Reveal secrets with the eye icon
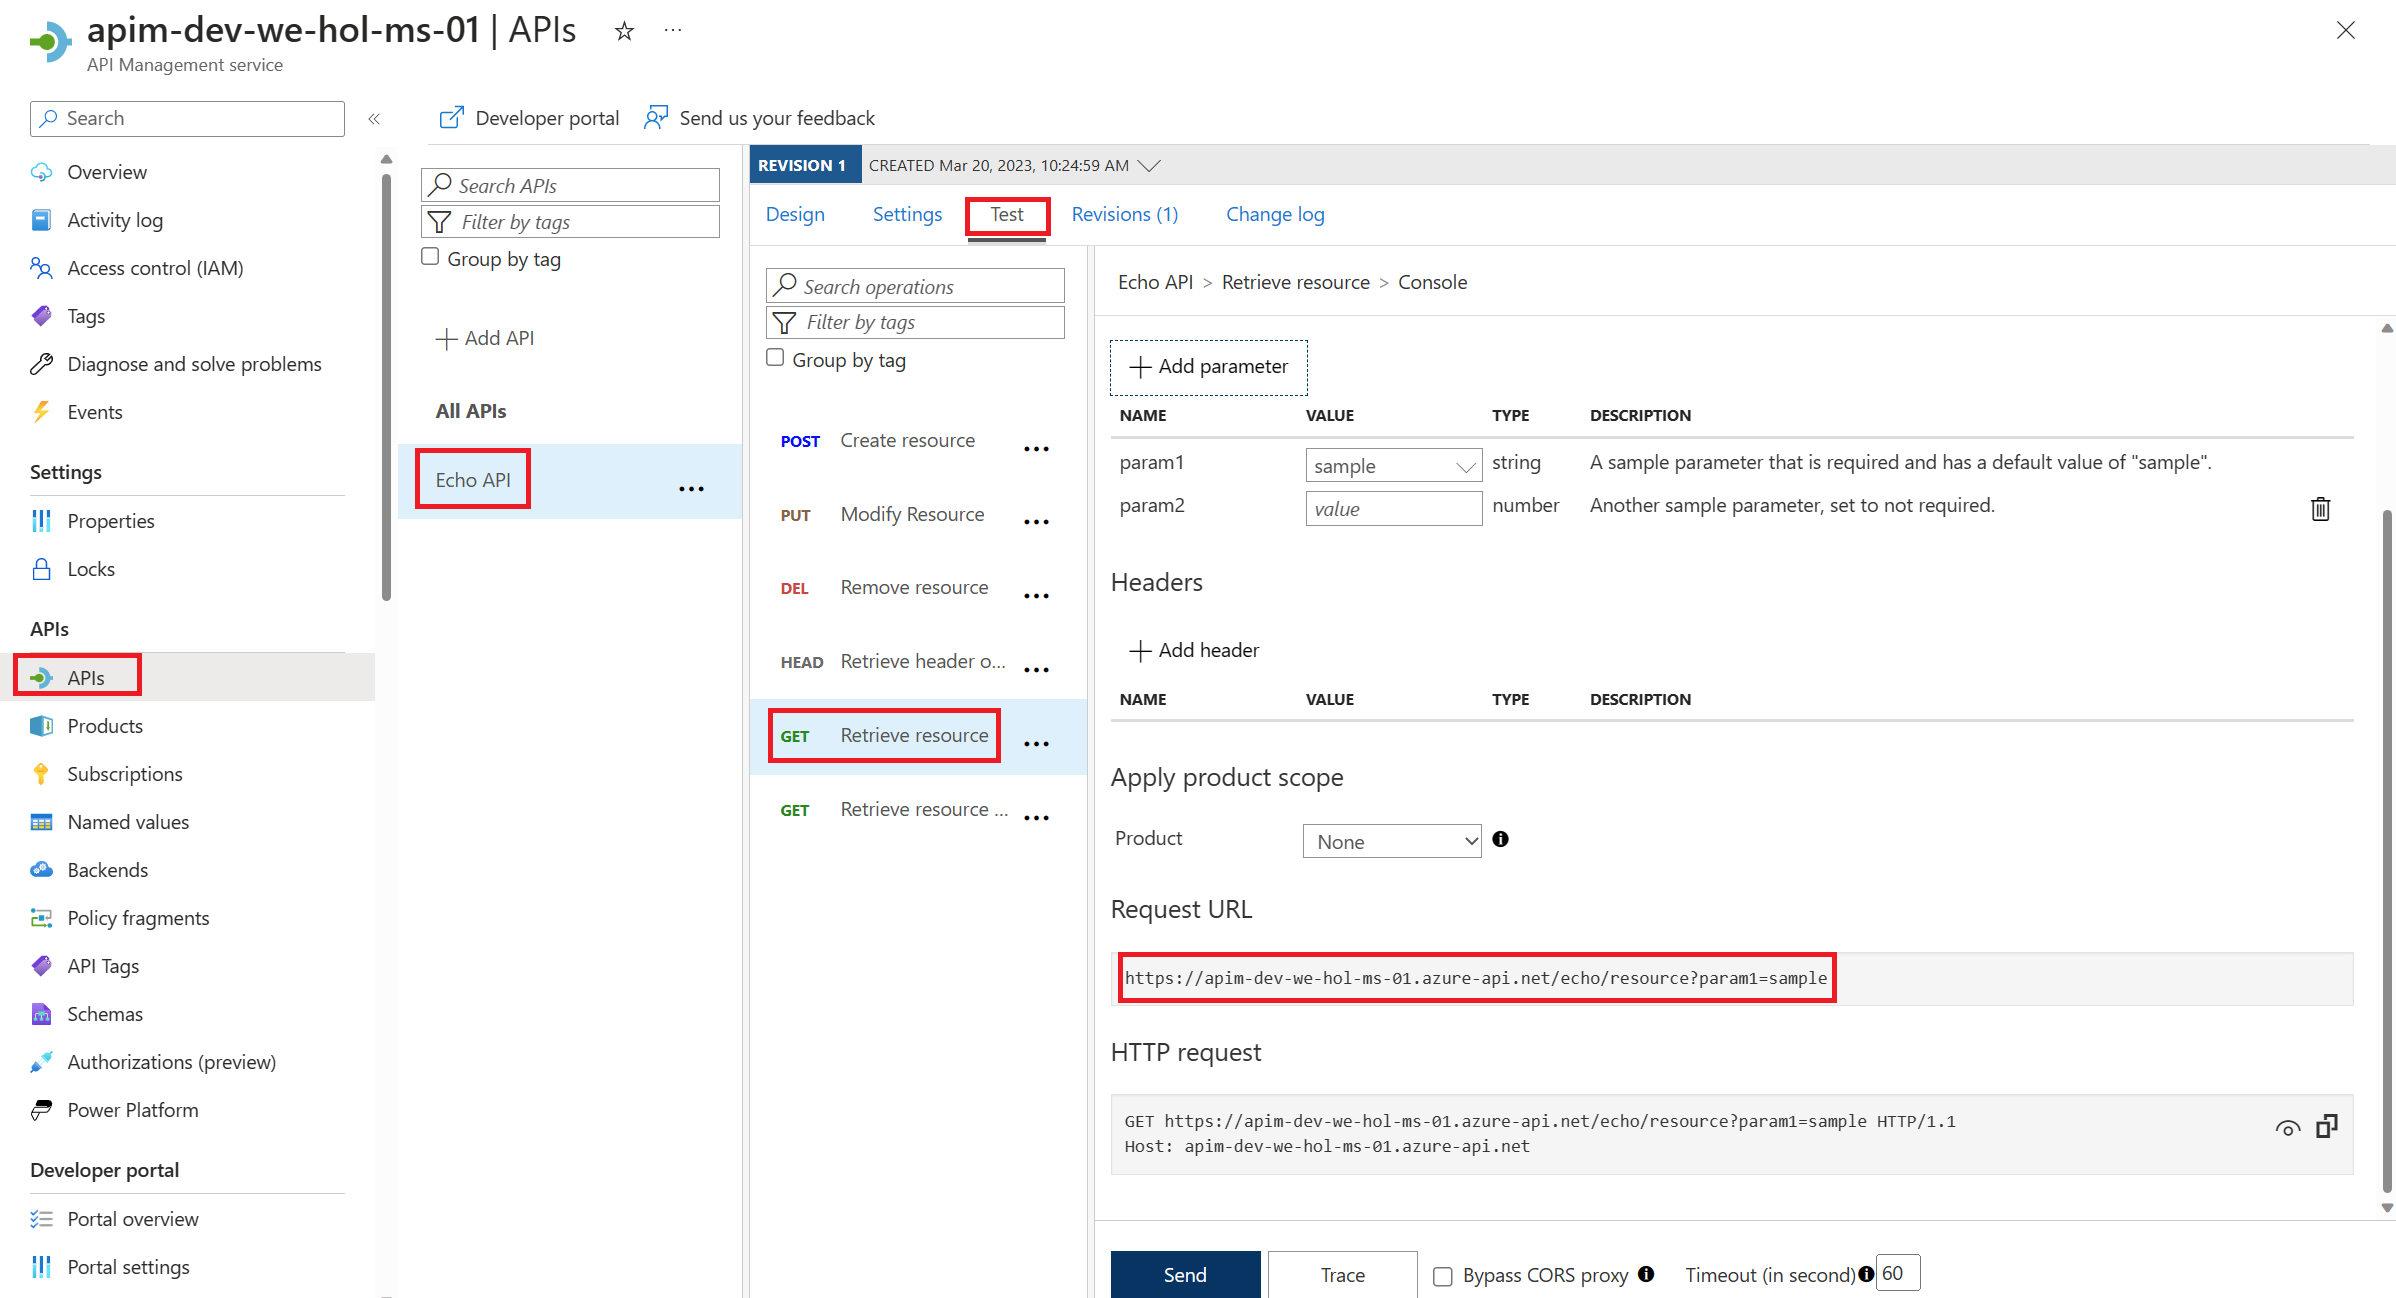Viewport: 2396px width, 1298px height. 2287,1128
